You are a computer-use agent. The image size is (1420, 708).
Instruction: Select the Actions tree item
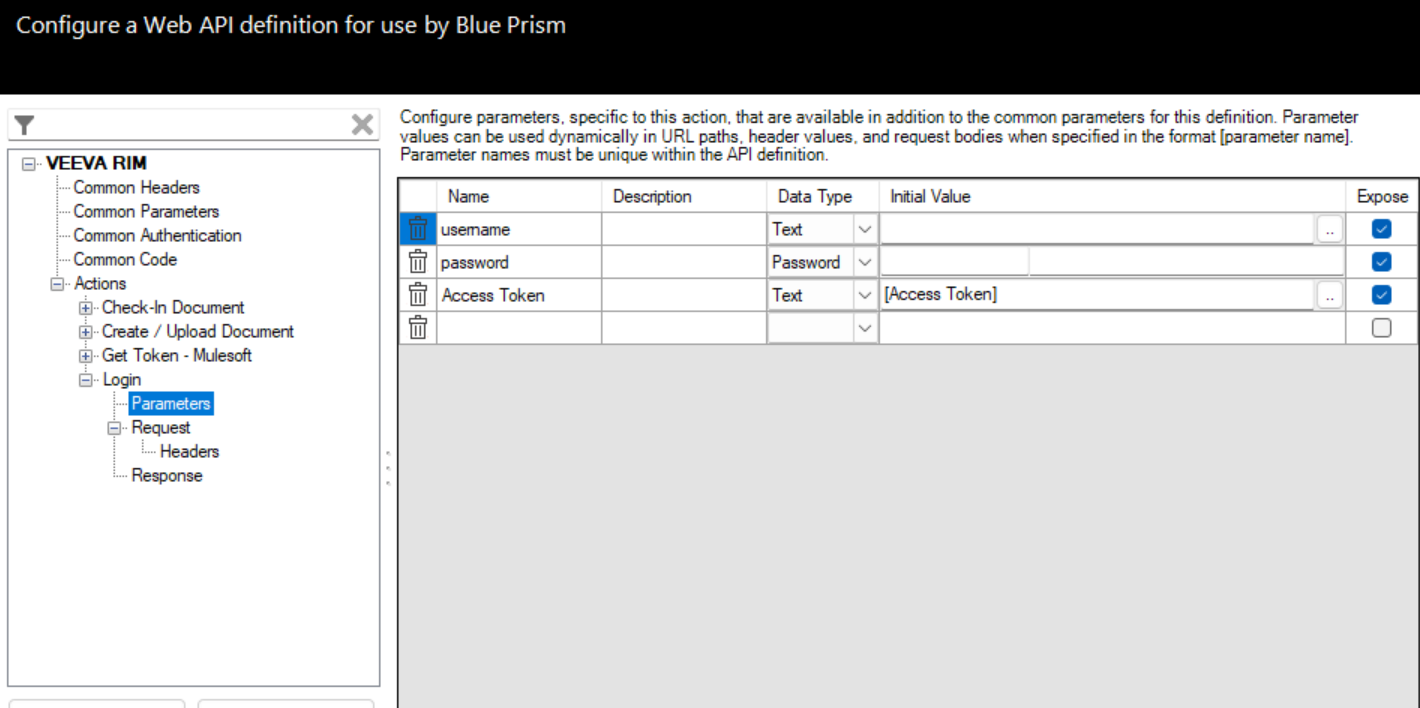pyautogui.click(x=100, y=283)
